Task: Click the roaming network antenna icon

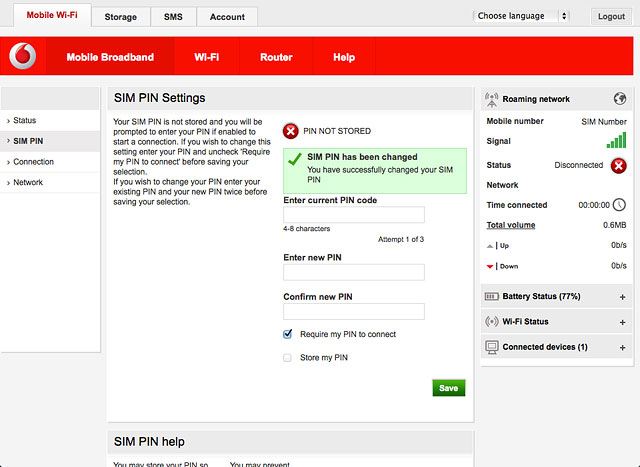Action: tap(491, 99)
